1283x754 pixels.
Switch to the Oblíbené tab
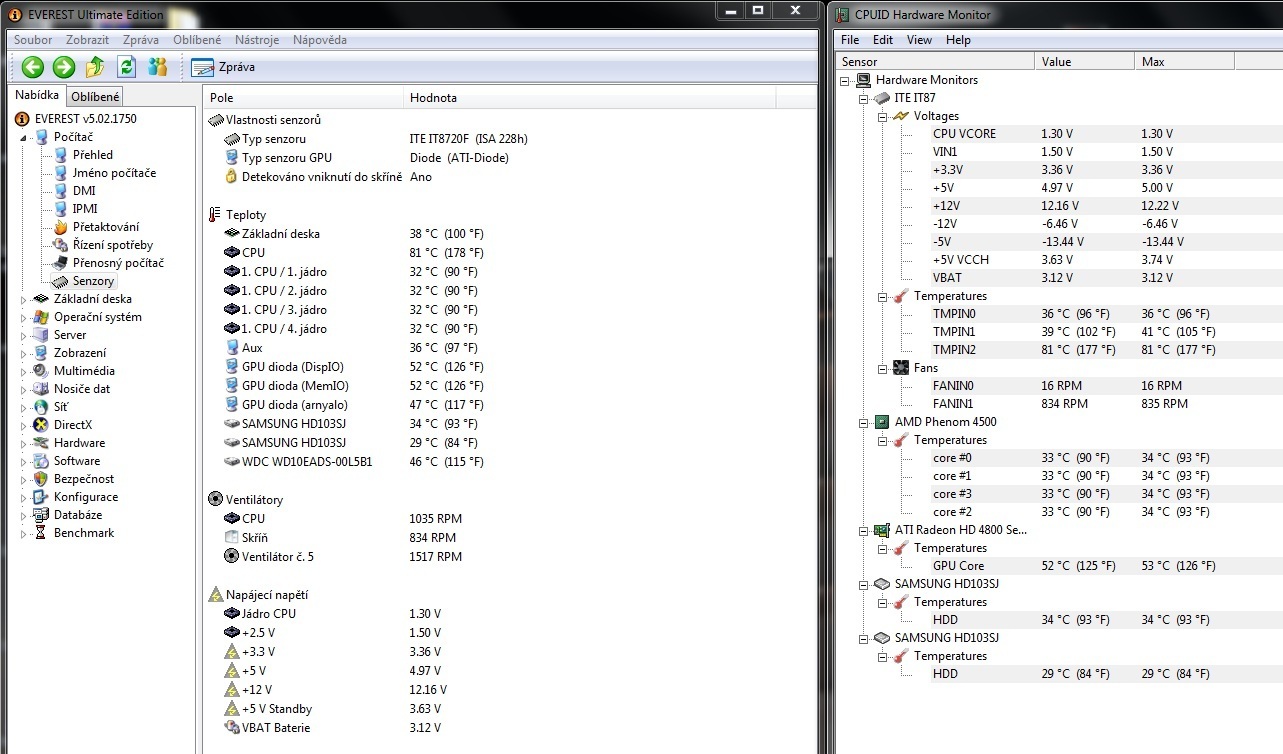(95, 97)
